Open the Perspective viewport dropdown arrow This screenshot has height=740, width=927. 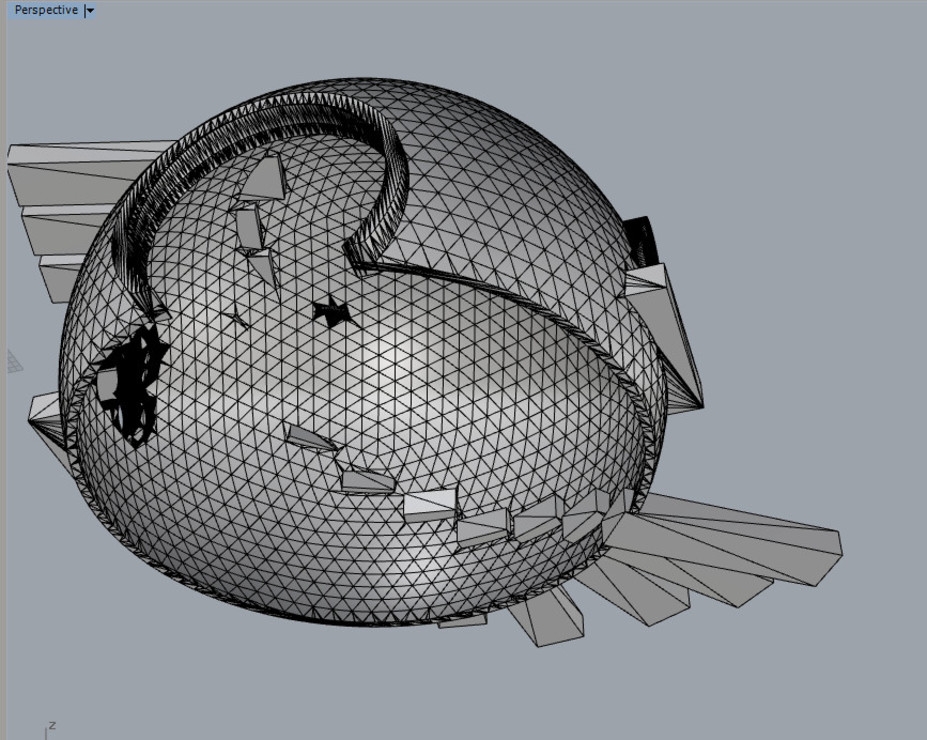(90, 11)
